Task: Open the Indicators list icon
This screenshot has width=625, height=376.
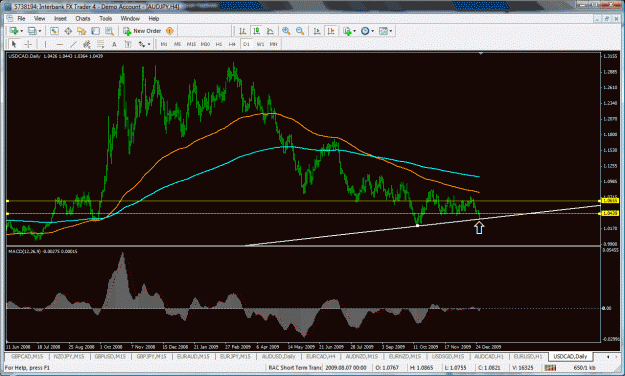Action: 347,31
